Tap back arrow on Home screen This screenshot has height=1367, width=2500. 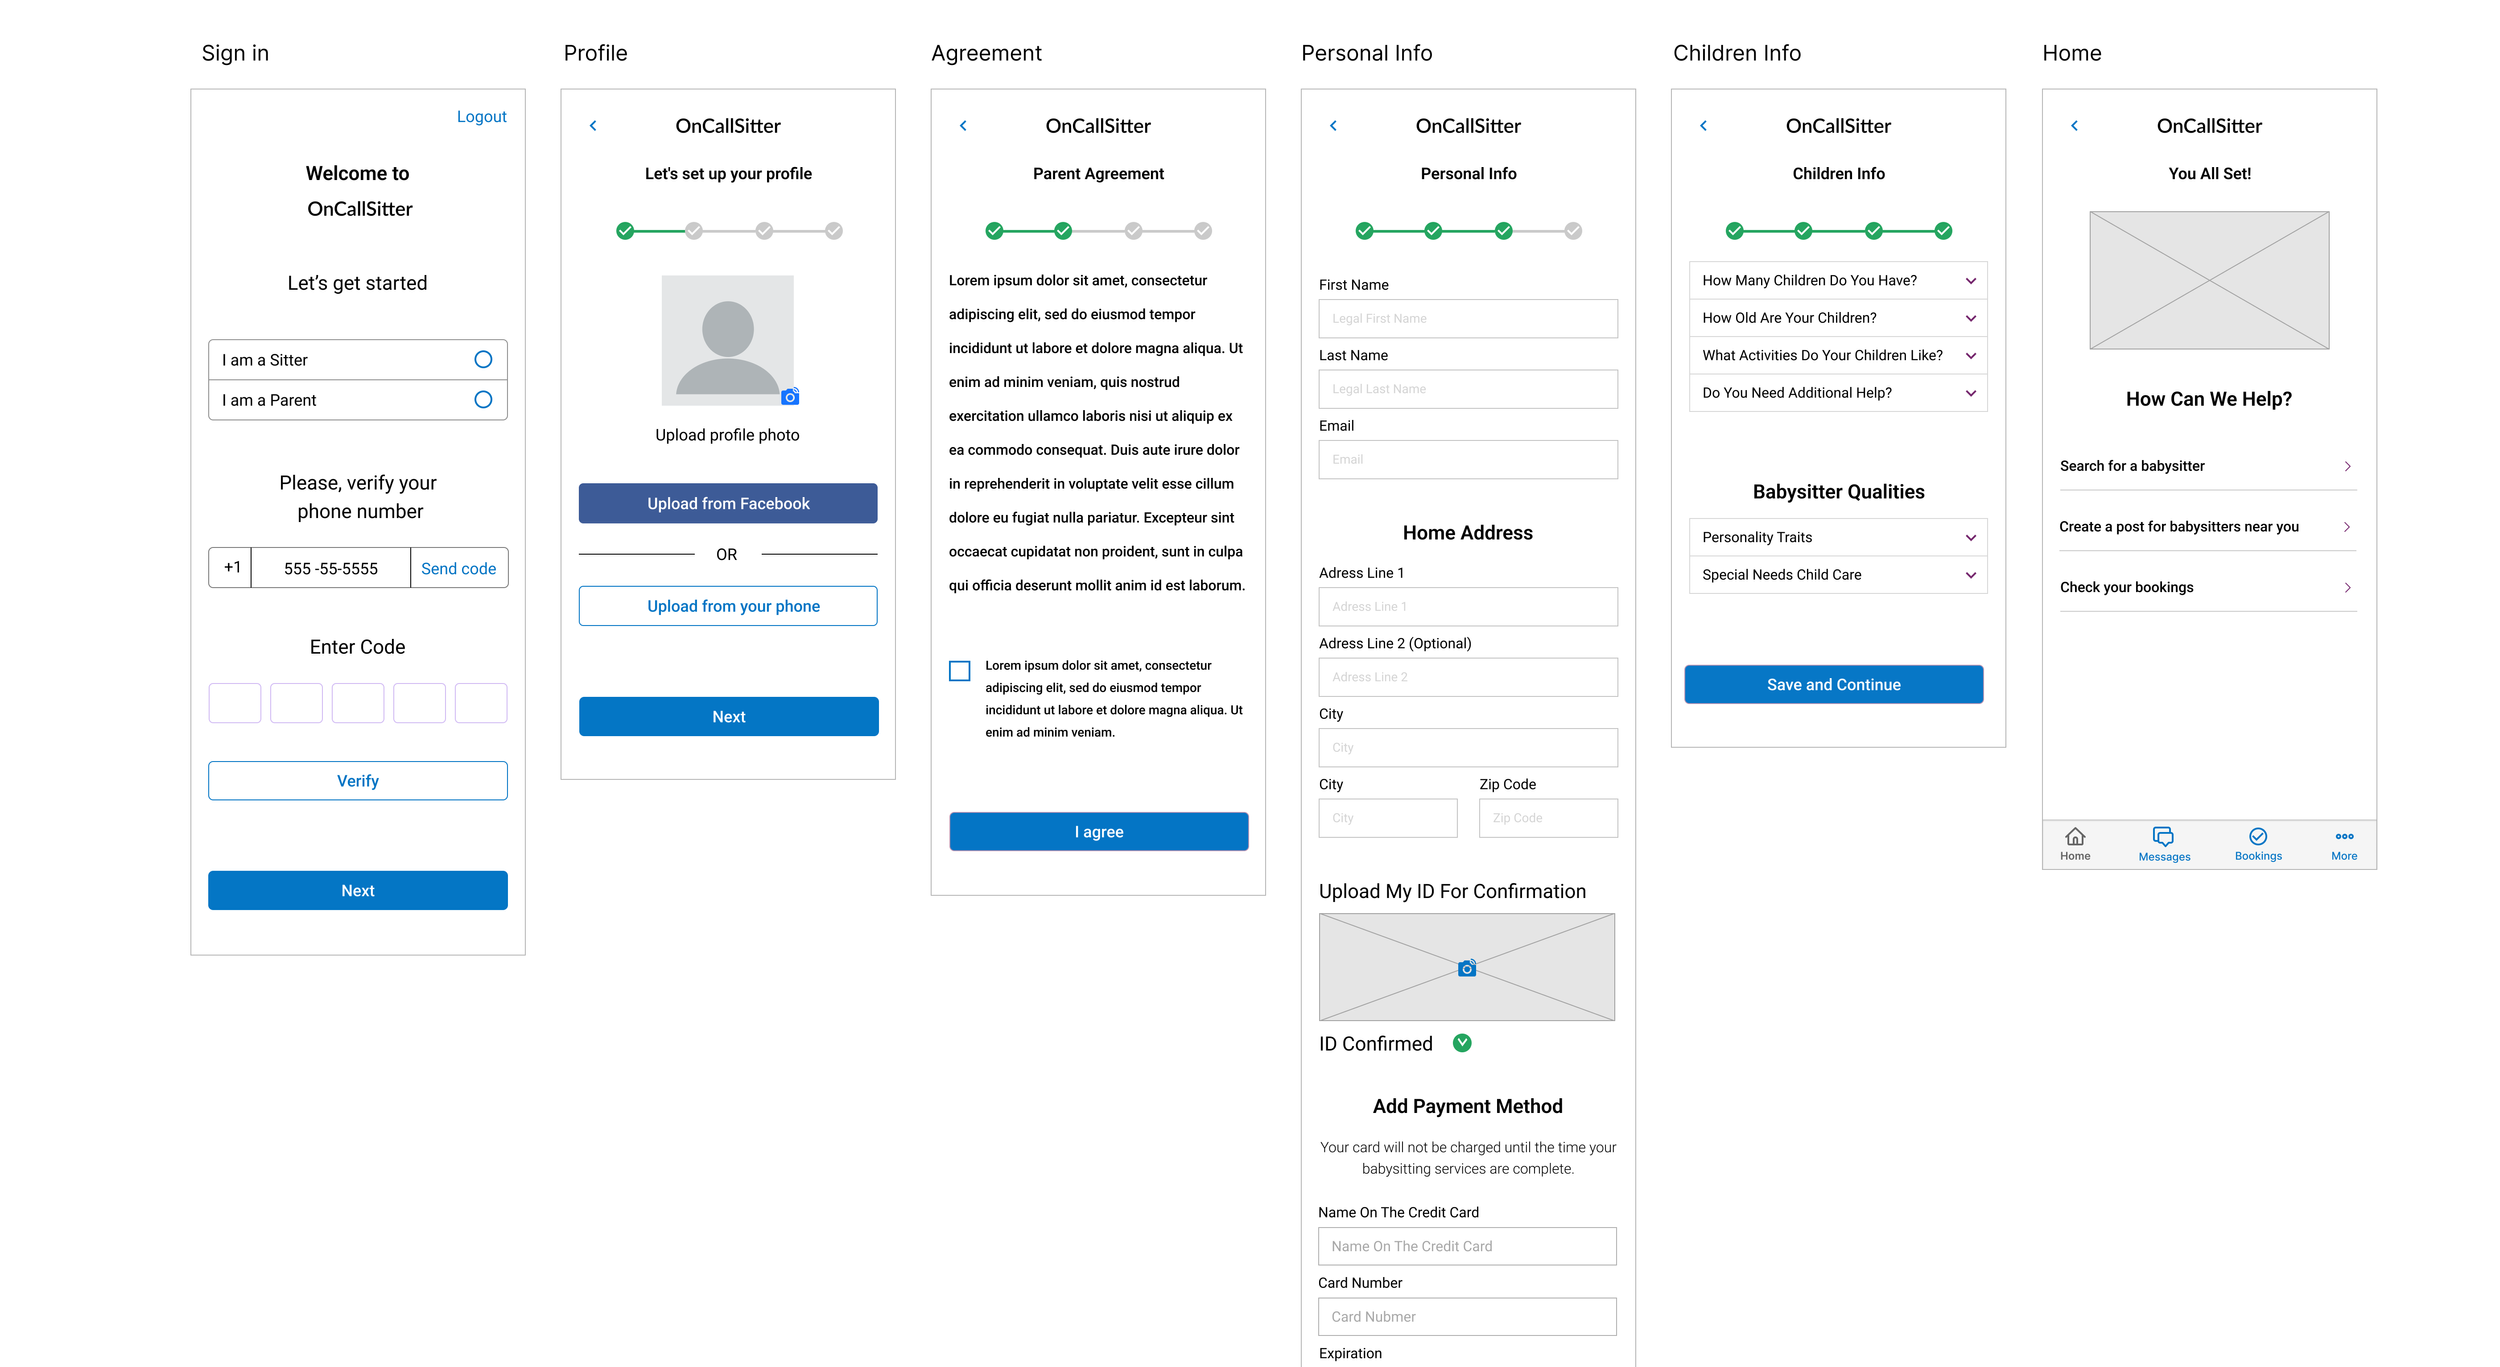(2074, 126)
